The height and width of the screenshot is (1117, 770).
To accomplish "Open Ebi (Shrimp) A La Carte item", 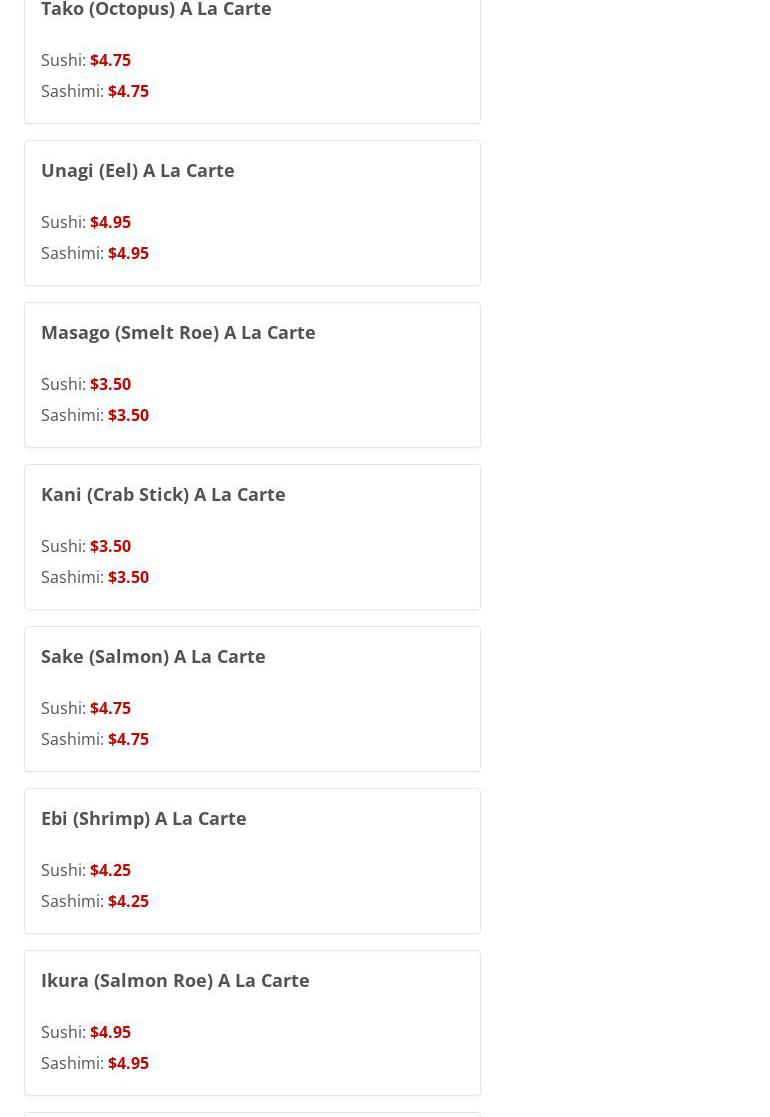I will [144, 818].
